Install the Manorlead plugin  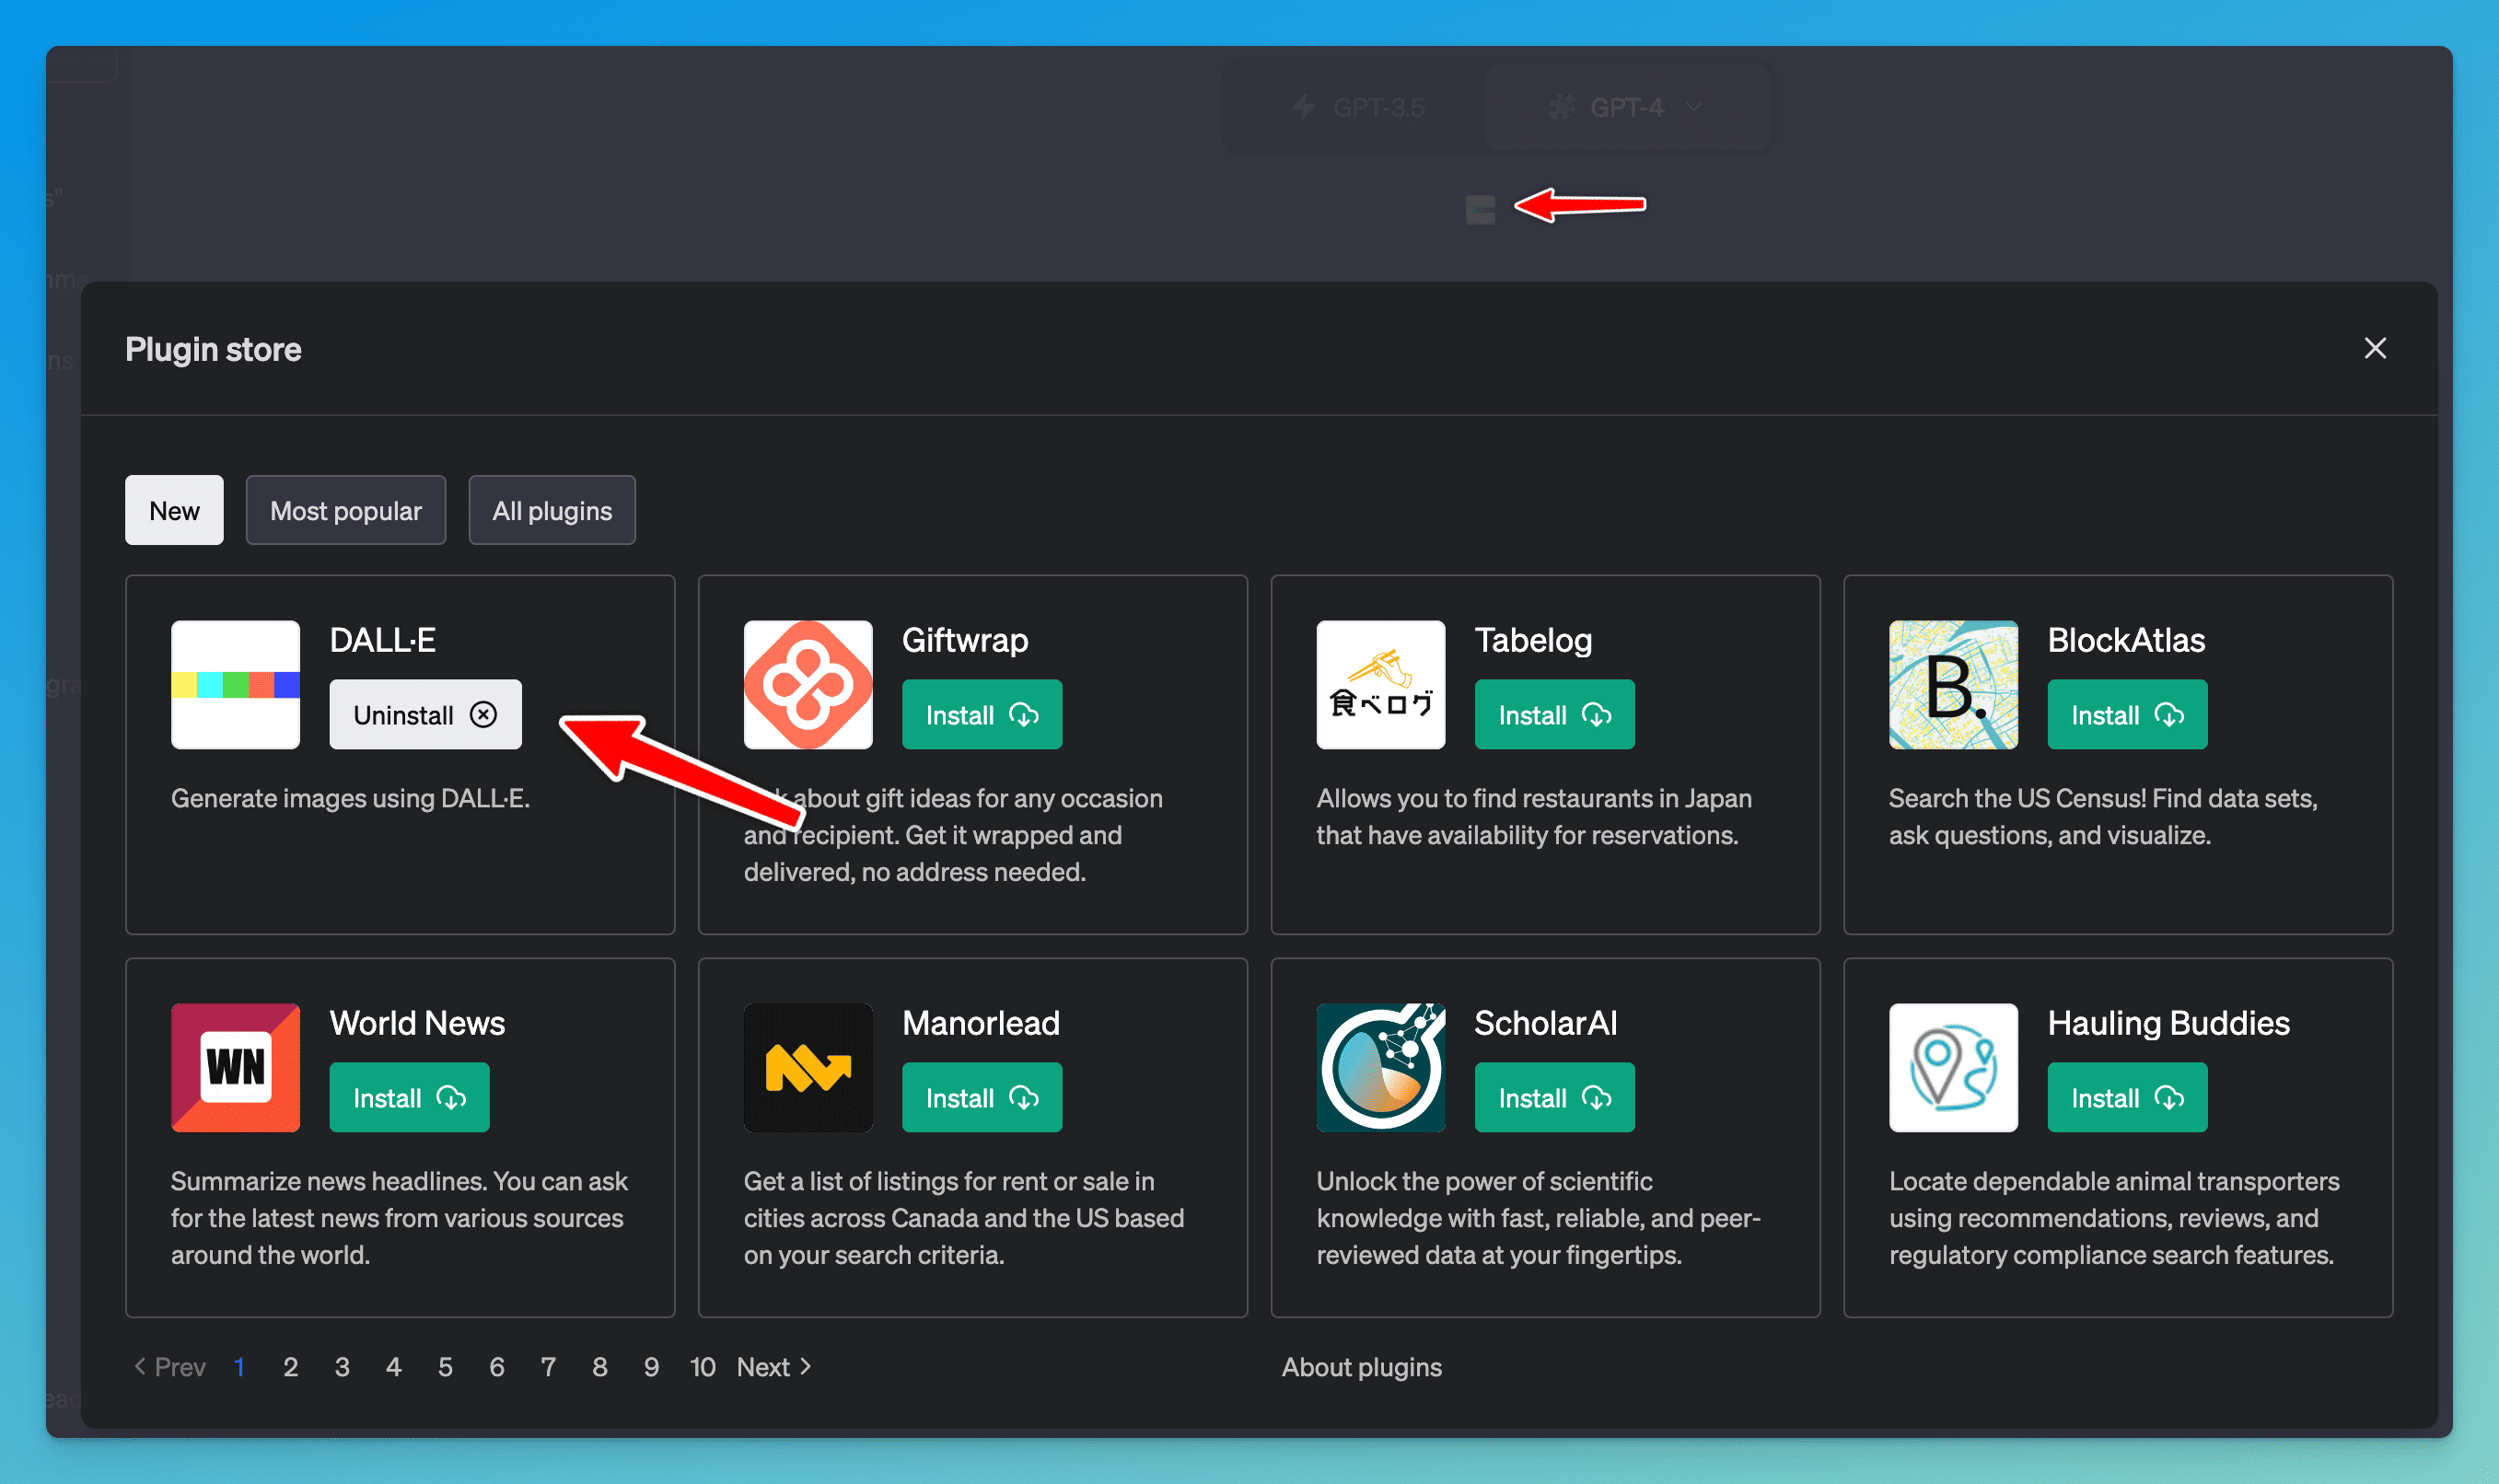tap(982, 1098)
